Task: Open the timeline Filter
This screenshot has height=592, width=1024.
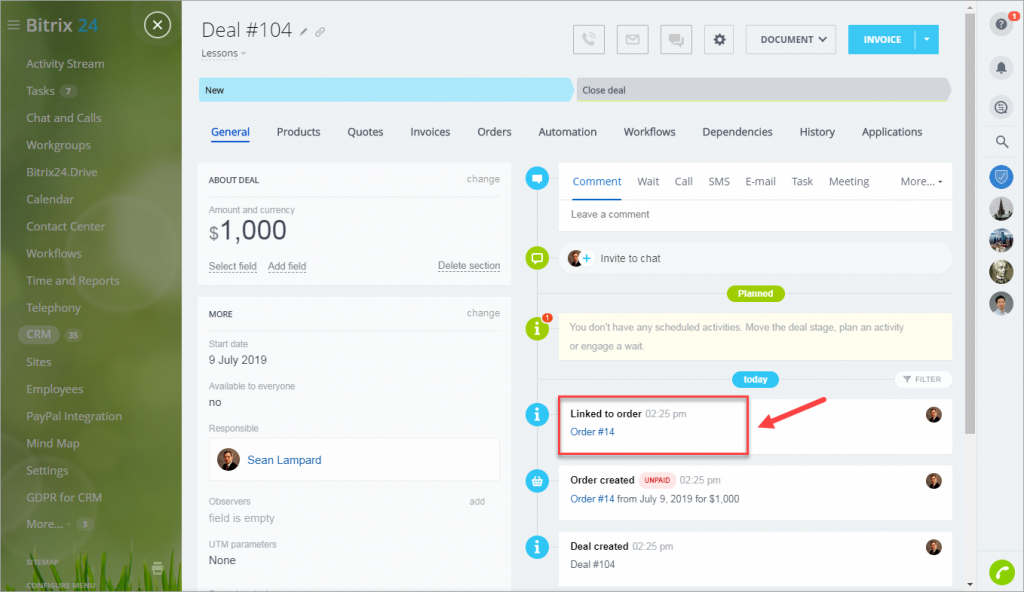Action: (x=922, y=379)
